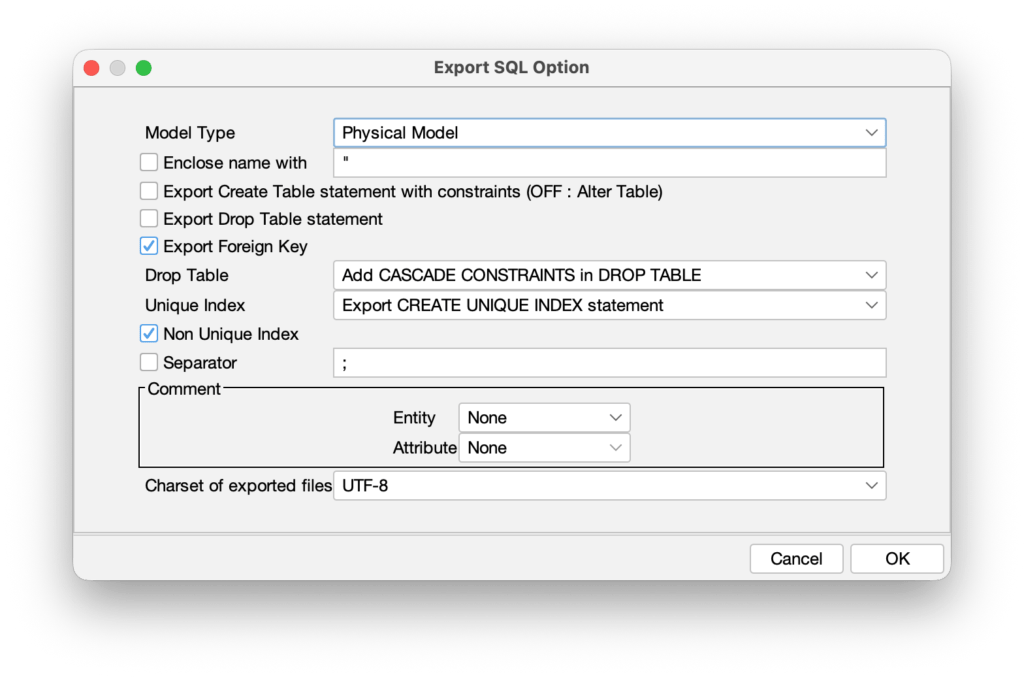Open the Unique Index dropdown
1024x677 pixels.
click(x=609, y=305)
